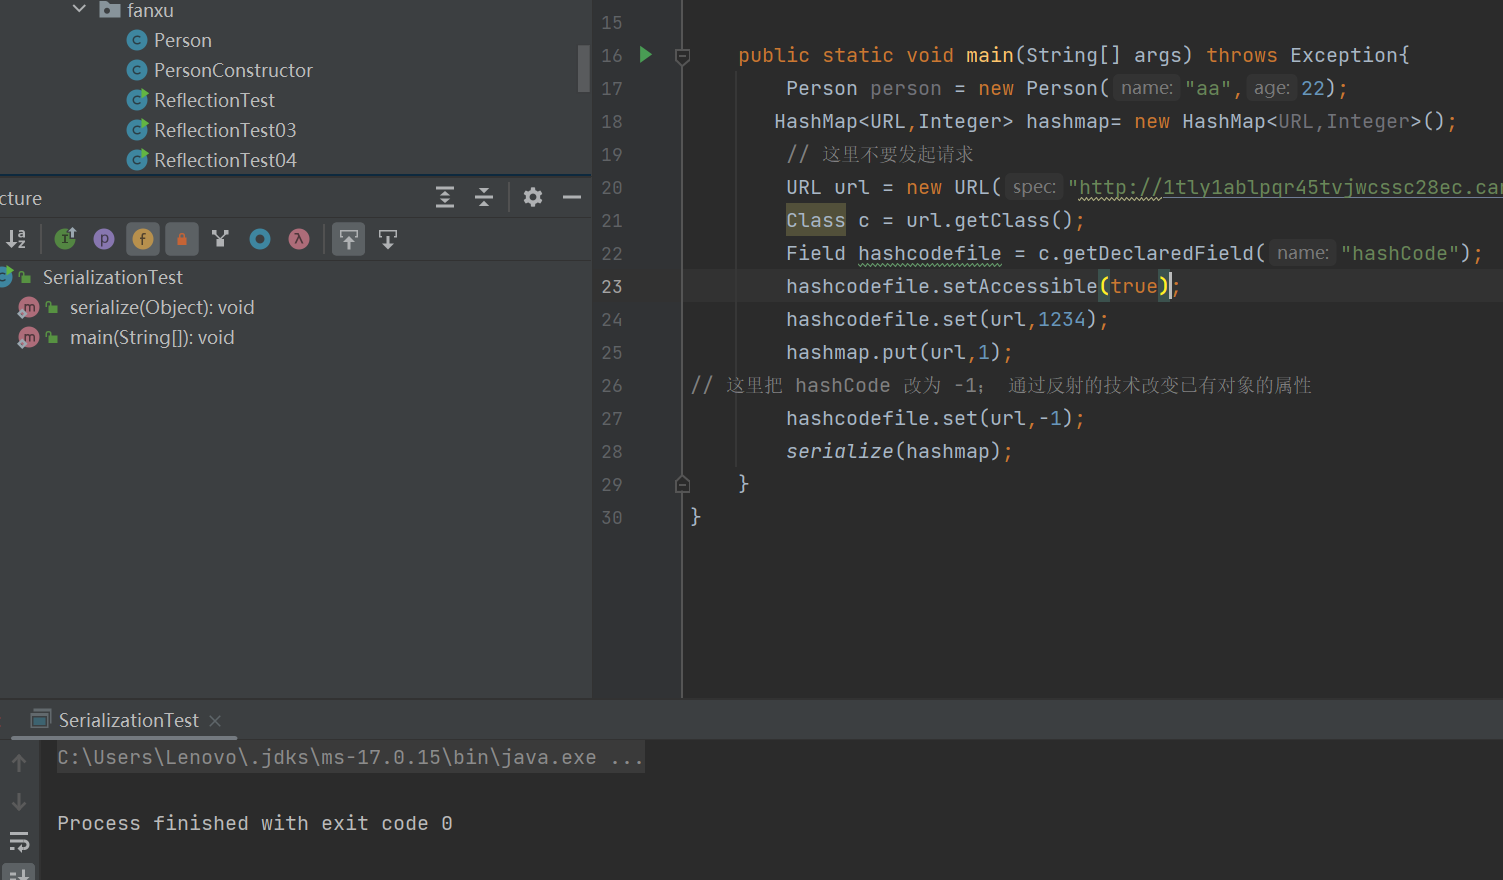Screen dimensions: 1503x880
Task: Run main method from gutter arrow
Action: pos(646,55)
